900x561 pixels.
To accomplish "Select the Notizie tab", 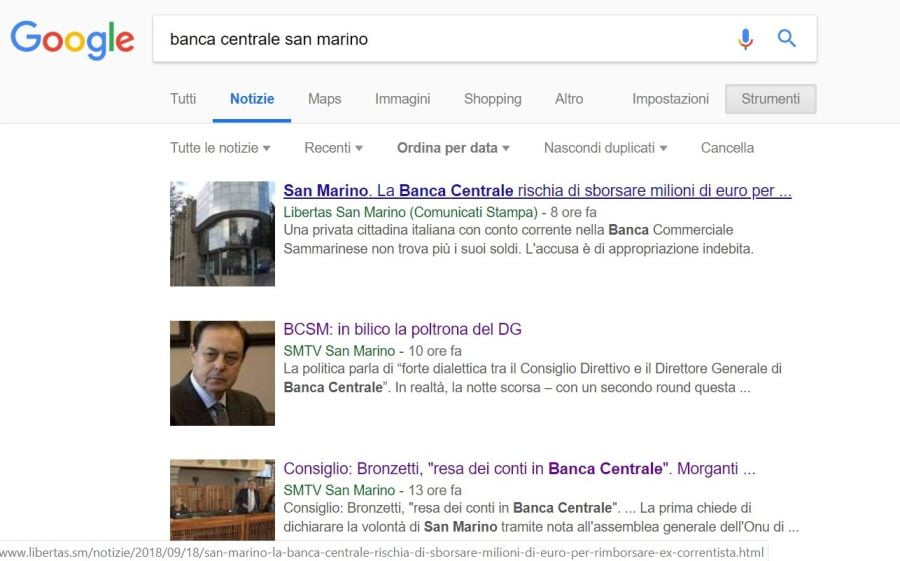I will [x=252, y=99].
